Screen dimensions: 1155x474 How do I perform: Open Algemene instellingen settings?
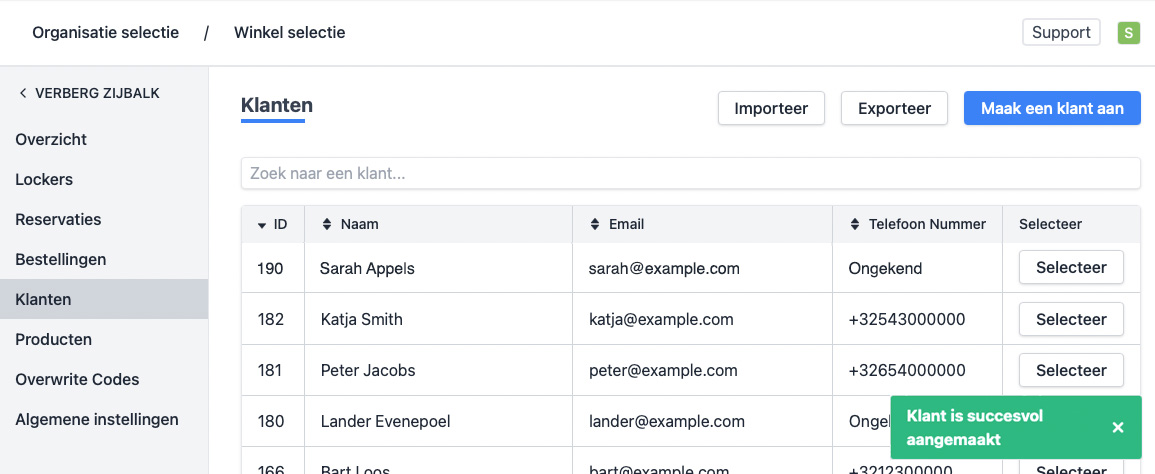[x=97, y=420]
